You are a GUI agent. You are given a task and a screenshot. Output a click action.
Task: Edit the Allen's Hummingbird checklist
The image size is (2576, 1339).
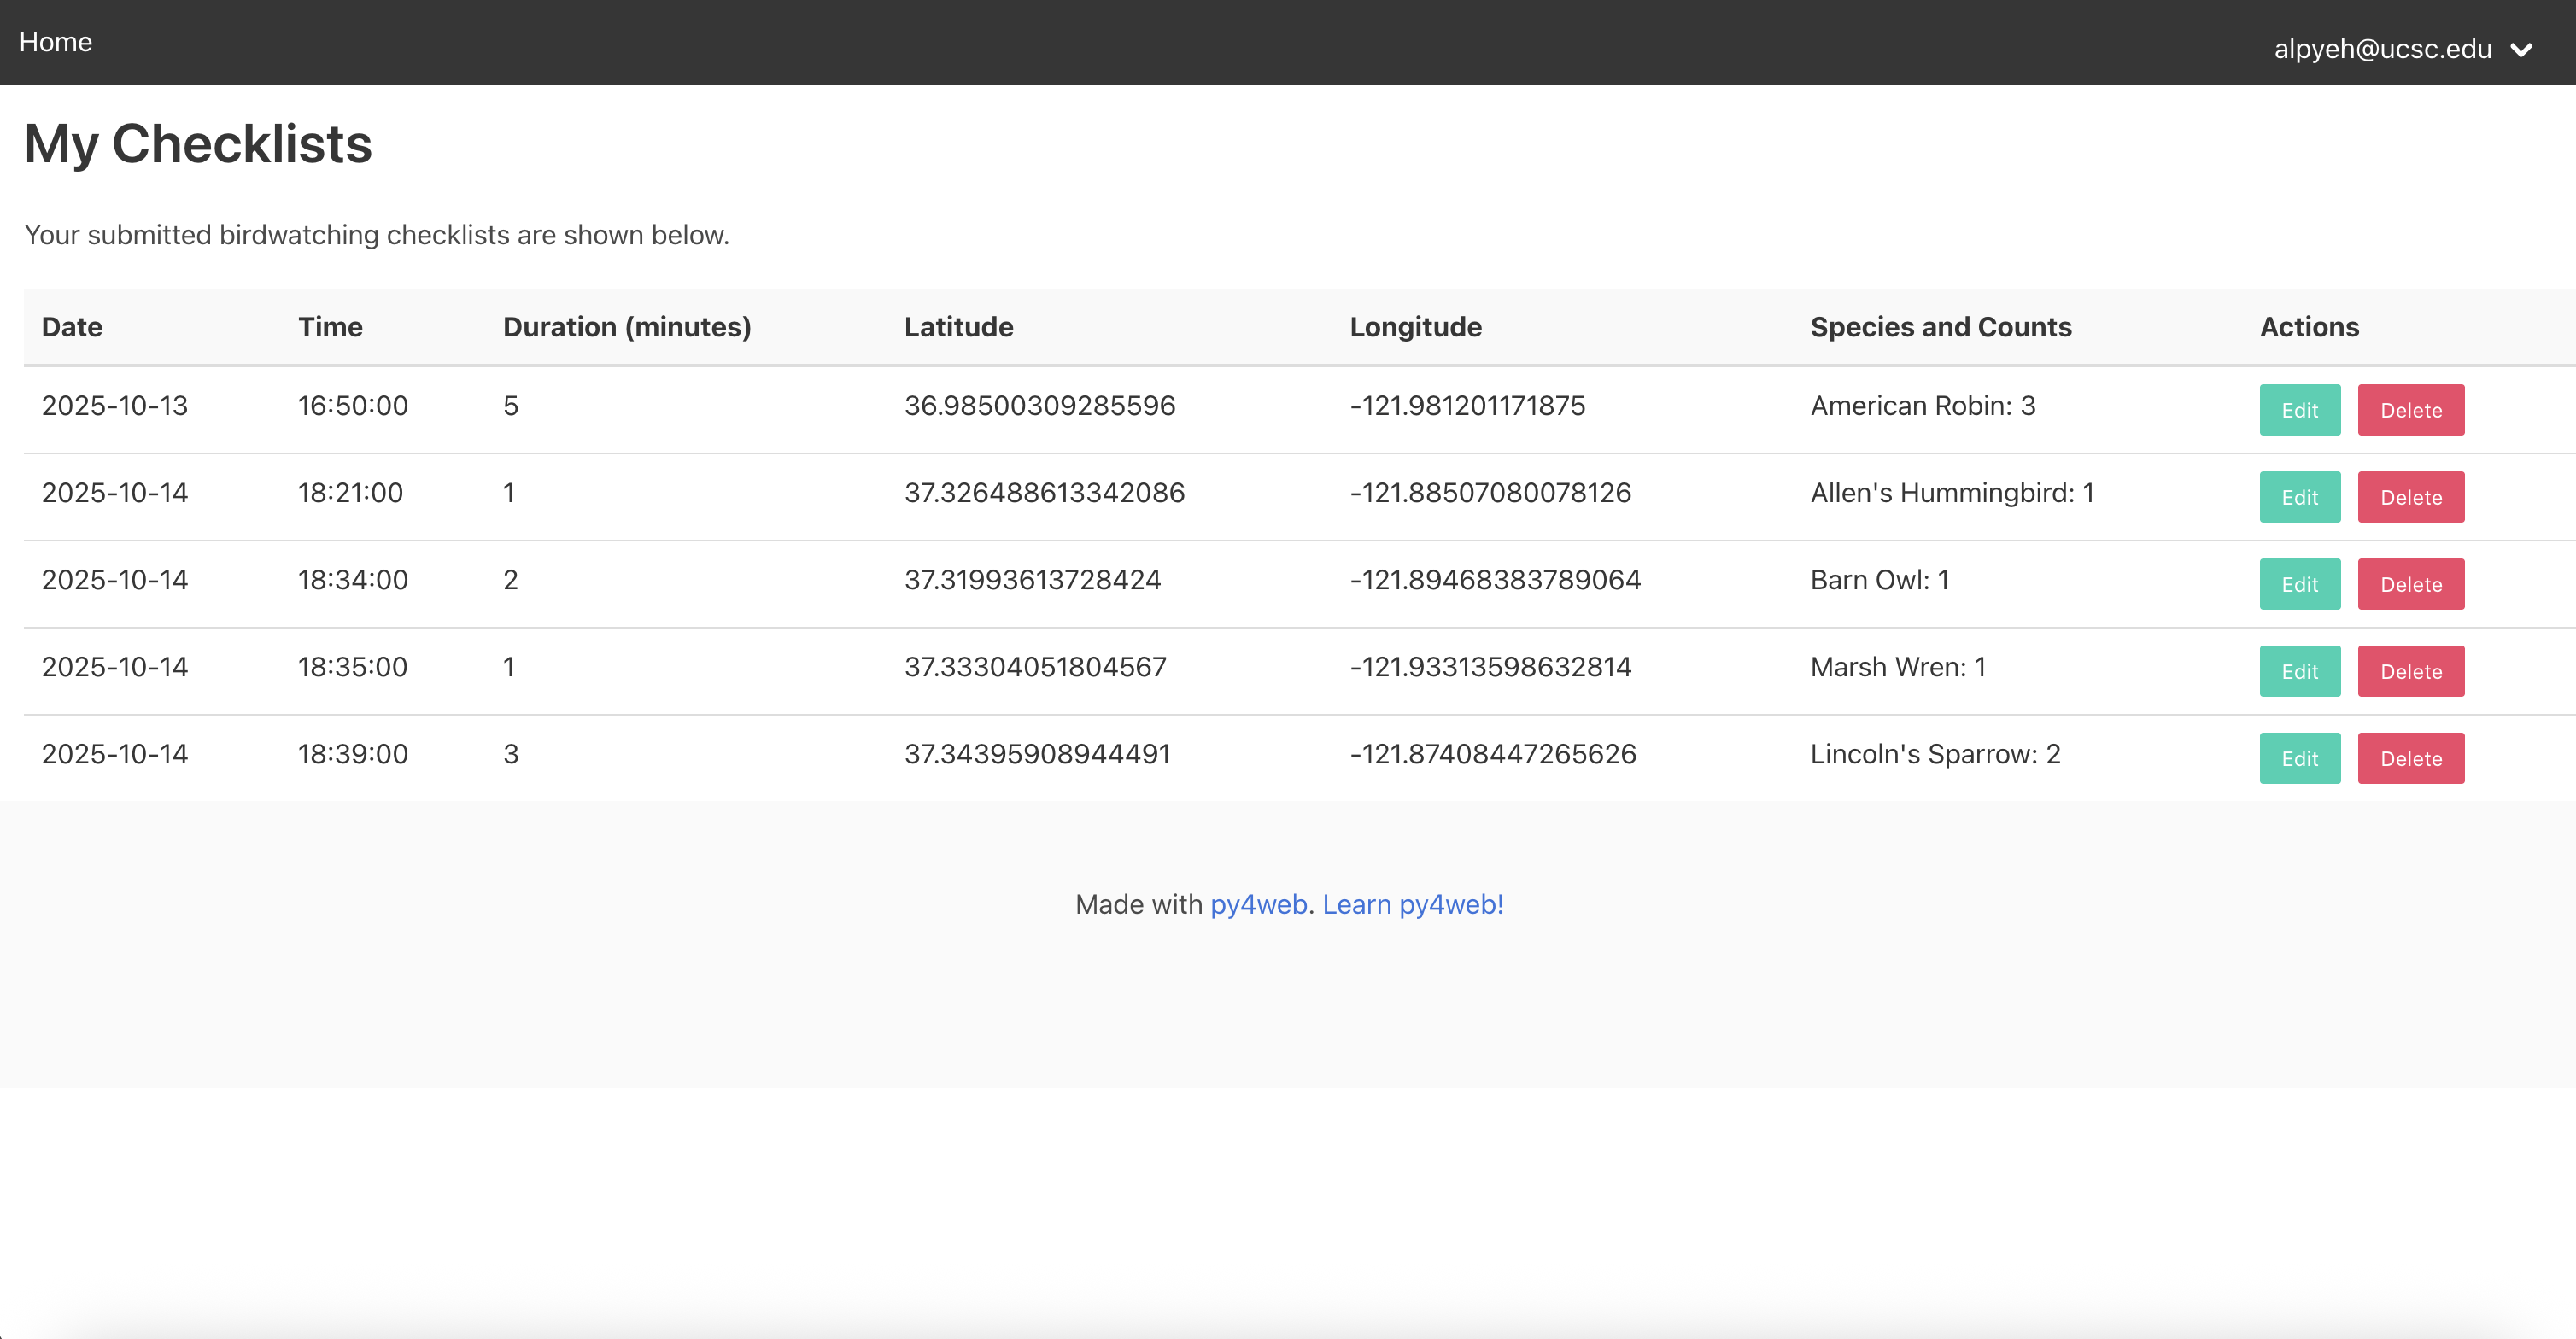pos(2299,497)
